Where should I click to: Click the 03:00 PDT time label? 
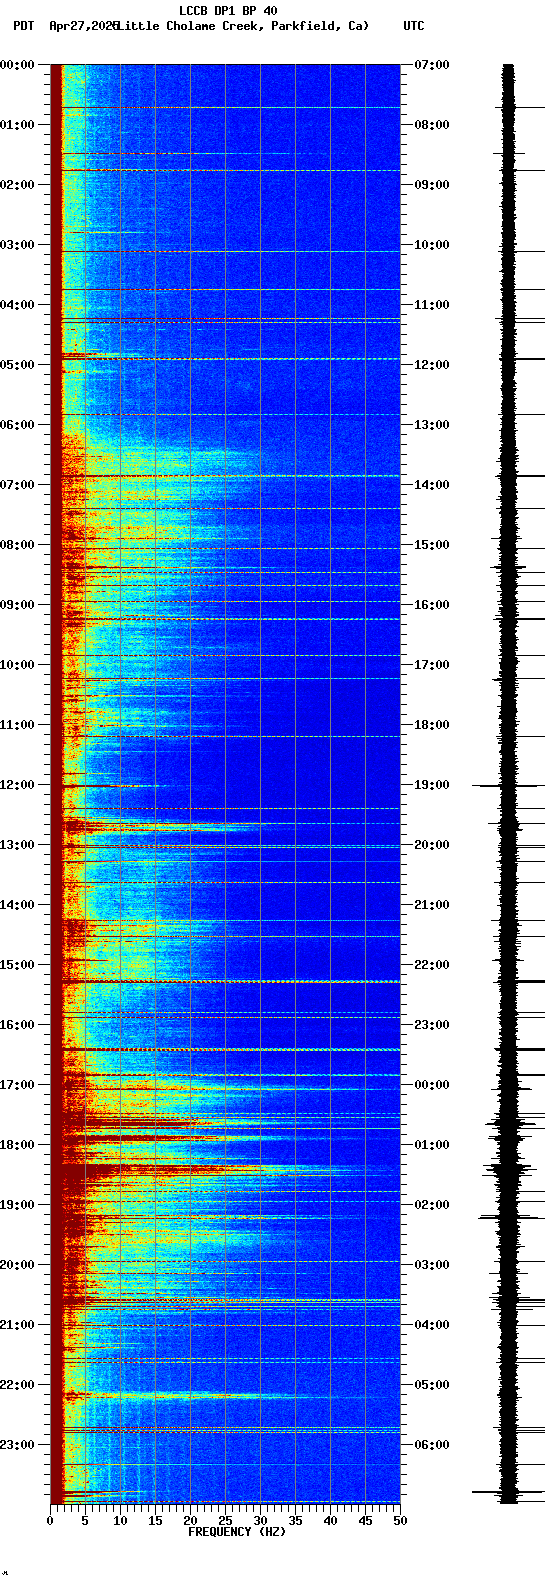pyautogui.click(x=17, y=245)
